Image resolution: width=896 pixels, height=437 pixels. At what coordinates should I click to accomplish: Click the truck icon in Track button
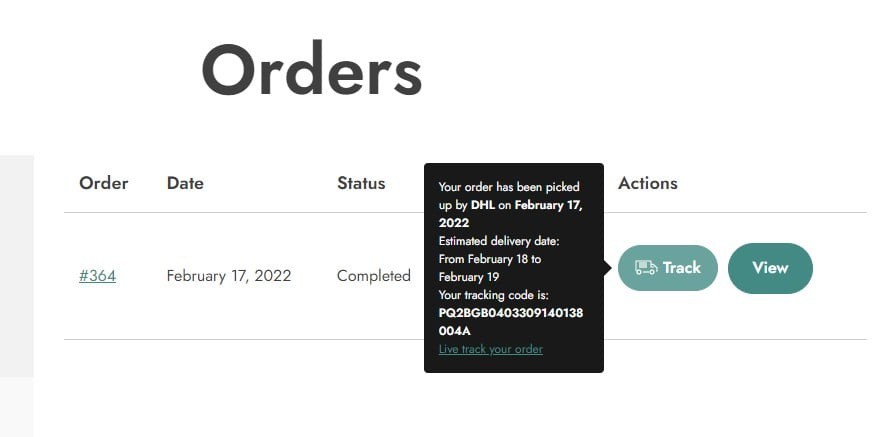[646, 268]
